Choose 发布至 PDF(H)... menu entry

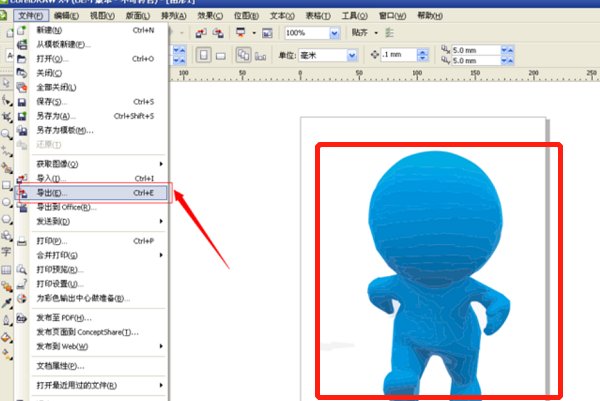coord(91,318)
